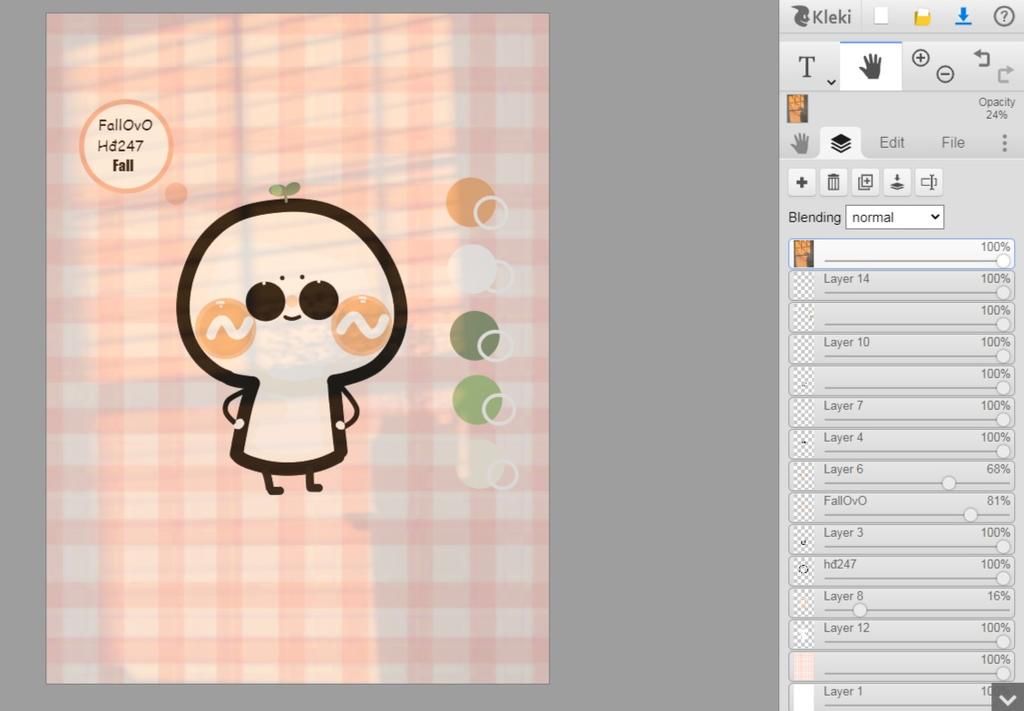
Task: Select the Text tool
Action: (807, 67)
